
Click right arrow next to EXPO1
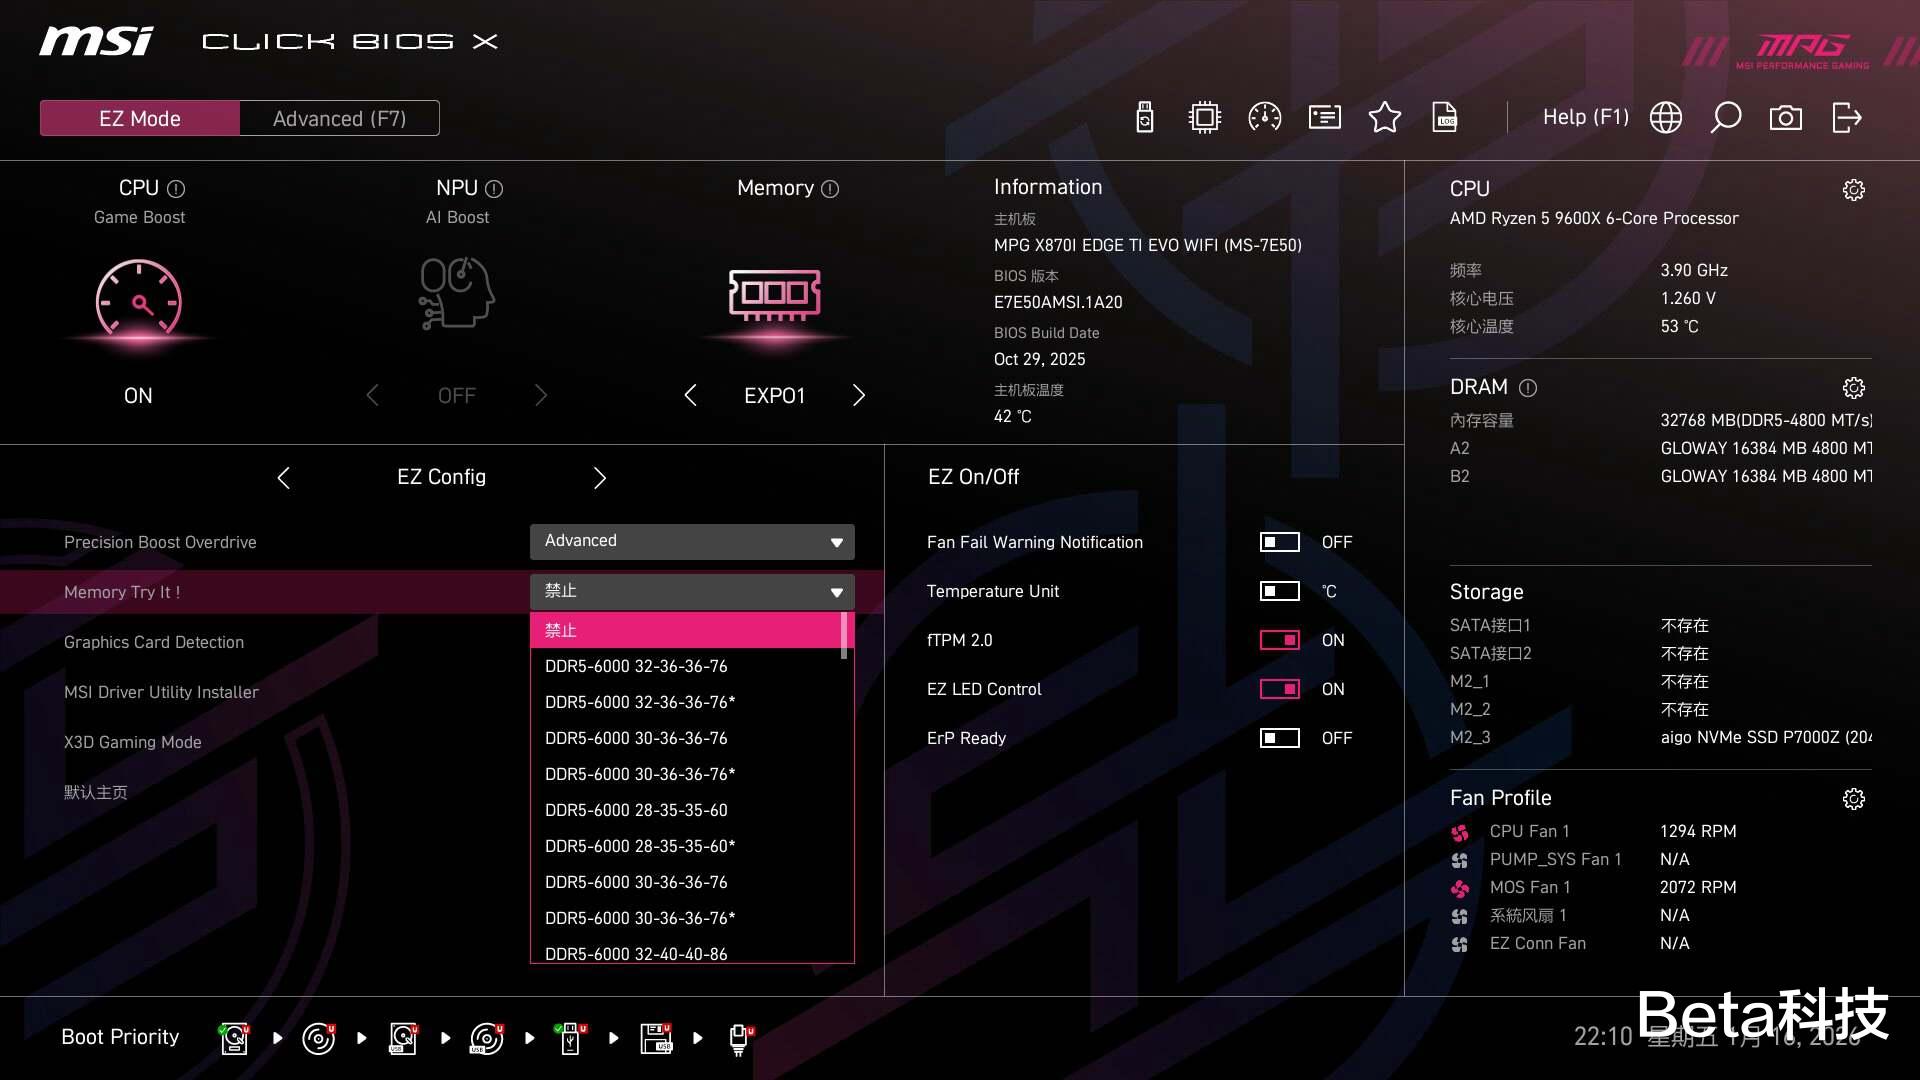[x=858, y=396]
